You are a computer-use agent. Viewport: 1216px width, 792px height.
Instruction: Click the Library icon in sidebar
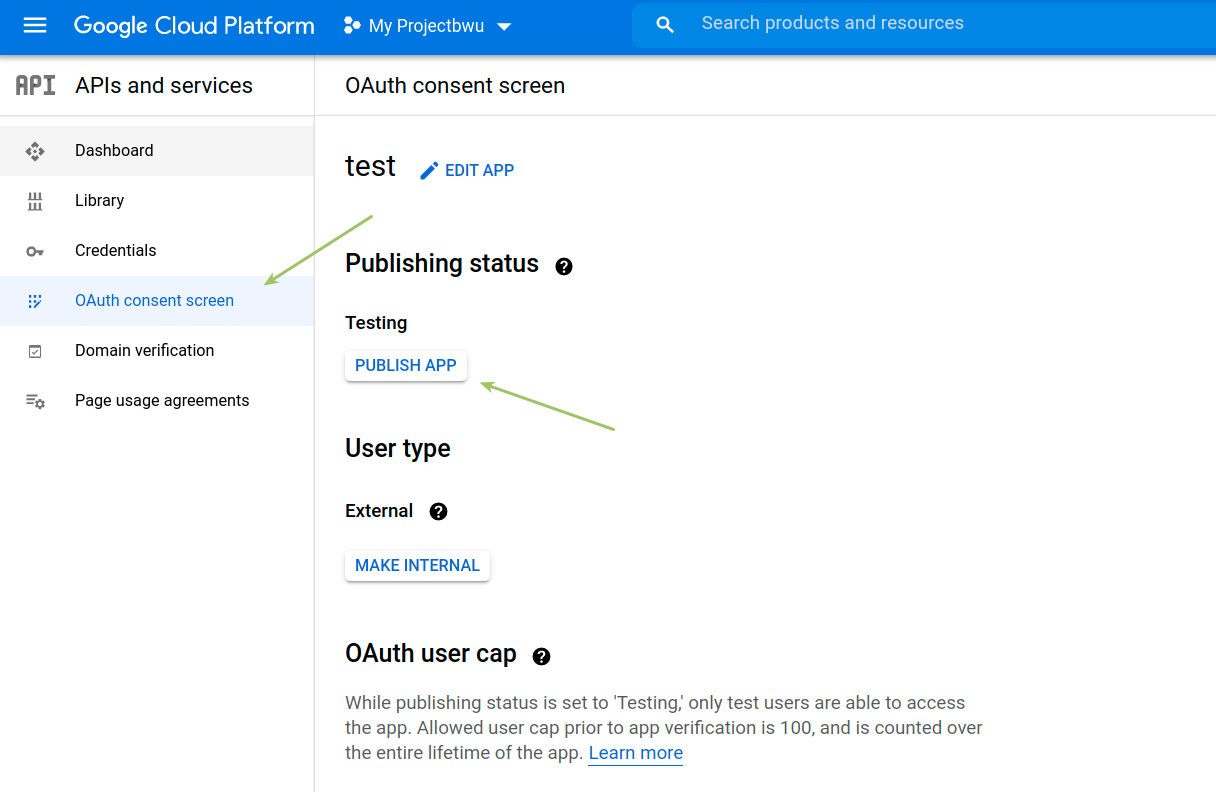tap(35, 201)
